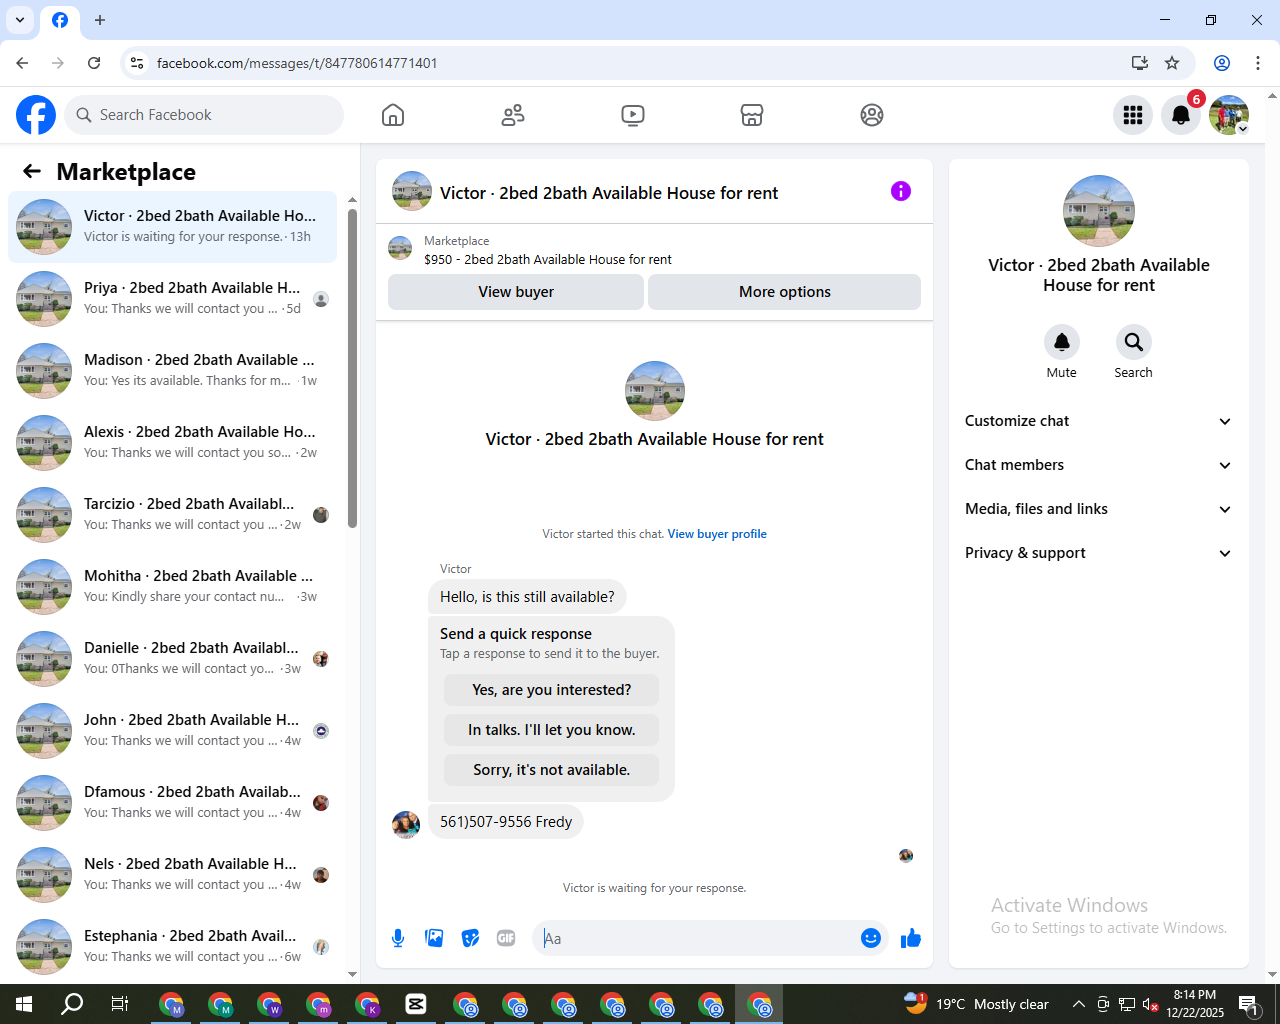Search in conversation magnifier icon
The width and height of the screenshot is (1280, 1024).
tap(1133, 342)
